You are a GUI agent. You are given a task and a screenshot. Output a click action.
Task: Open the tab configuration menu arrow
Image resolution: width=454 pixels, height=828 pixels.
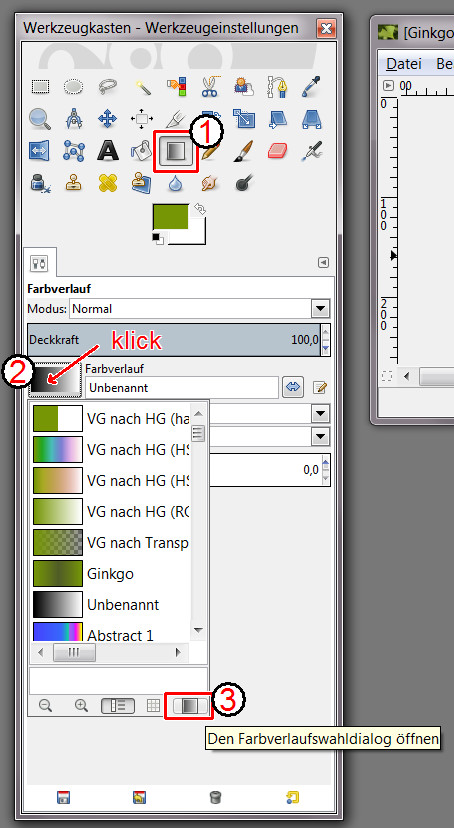point(324,262)
